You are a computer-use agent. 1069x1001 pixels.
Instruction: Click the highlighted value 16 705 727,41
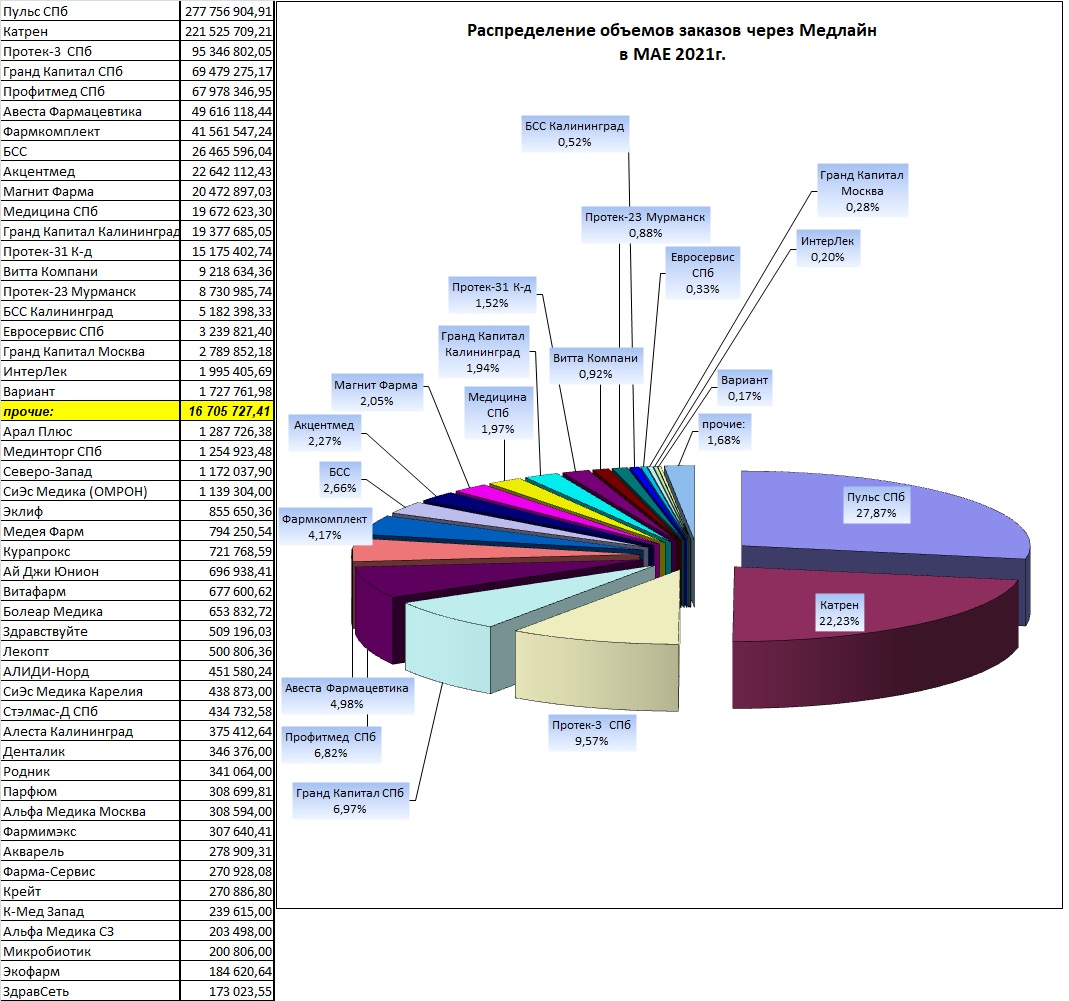point(227,411)
